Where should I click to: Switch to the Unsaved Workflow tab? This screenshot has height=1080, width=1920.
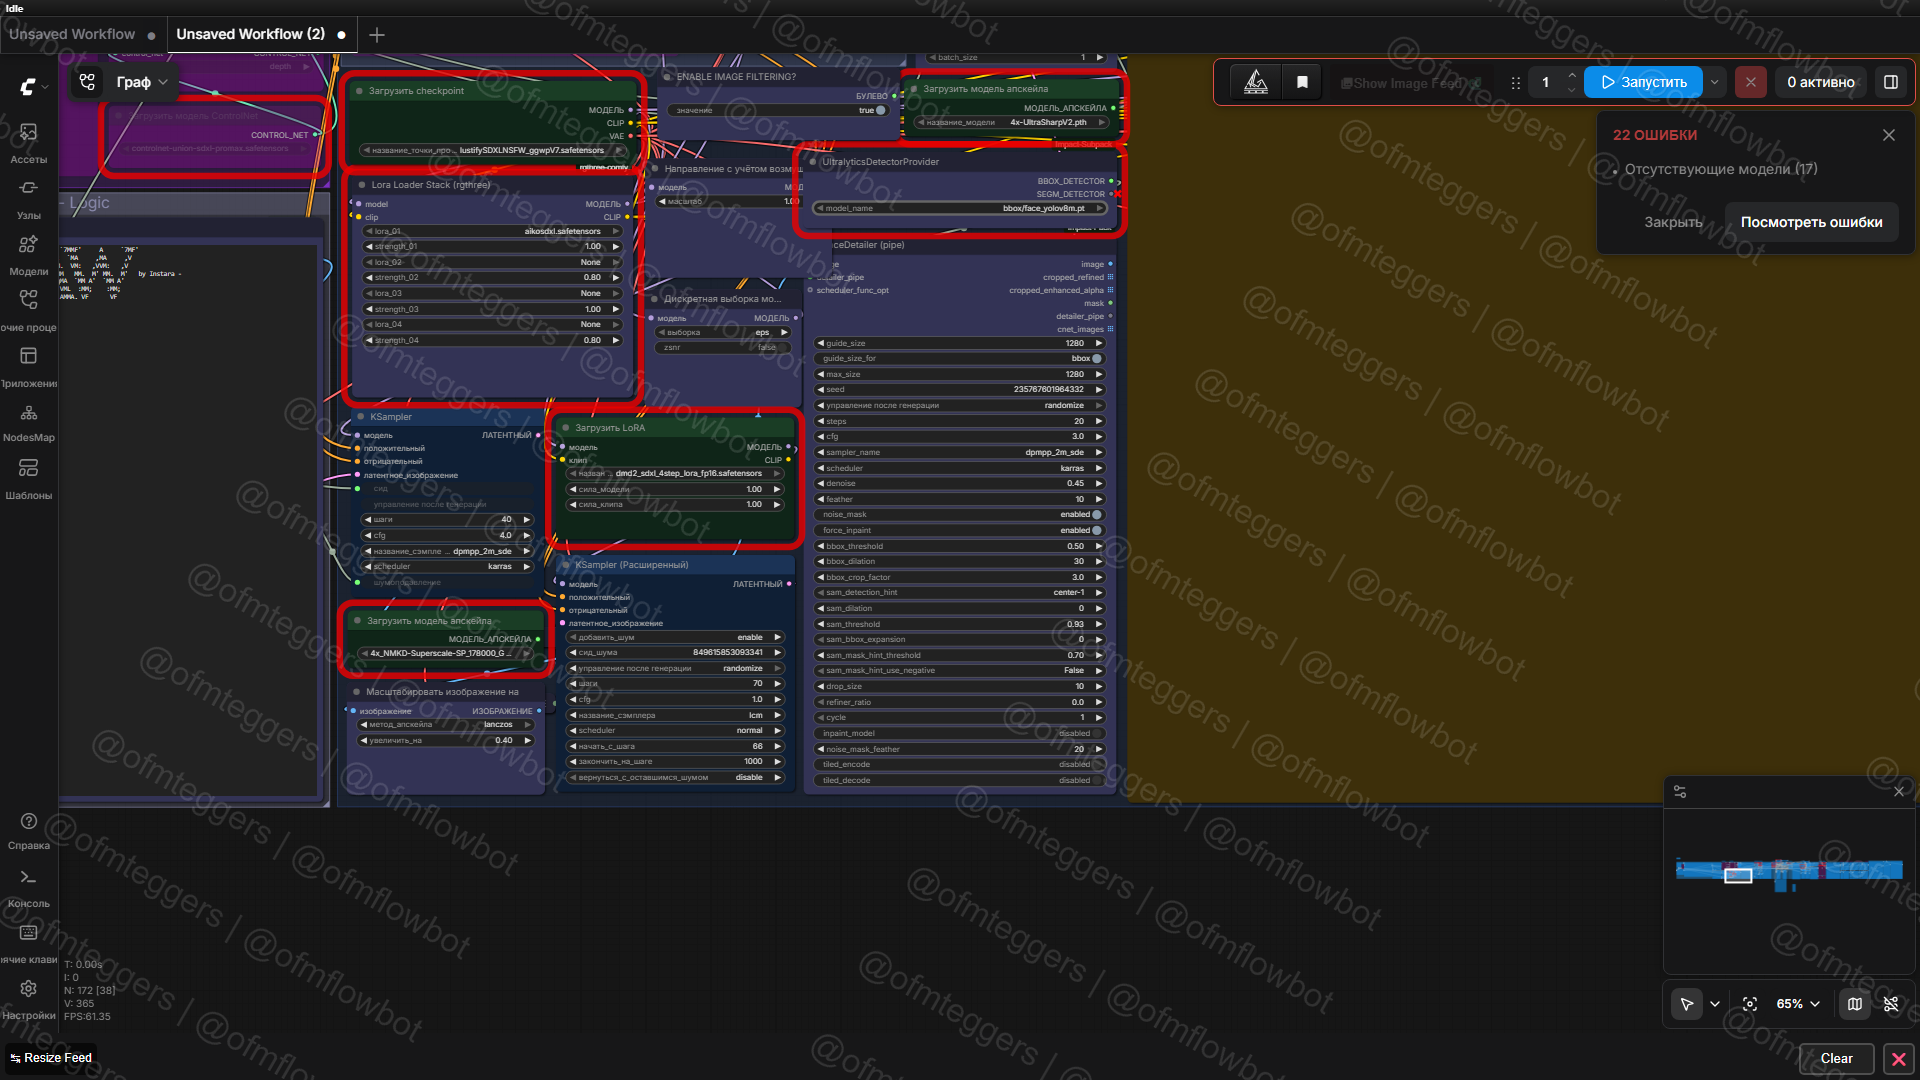(72, 34)
